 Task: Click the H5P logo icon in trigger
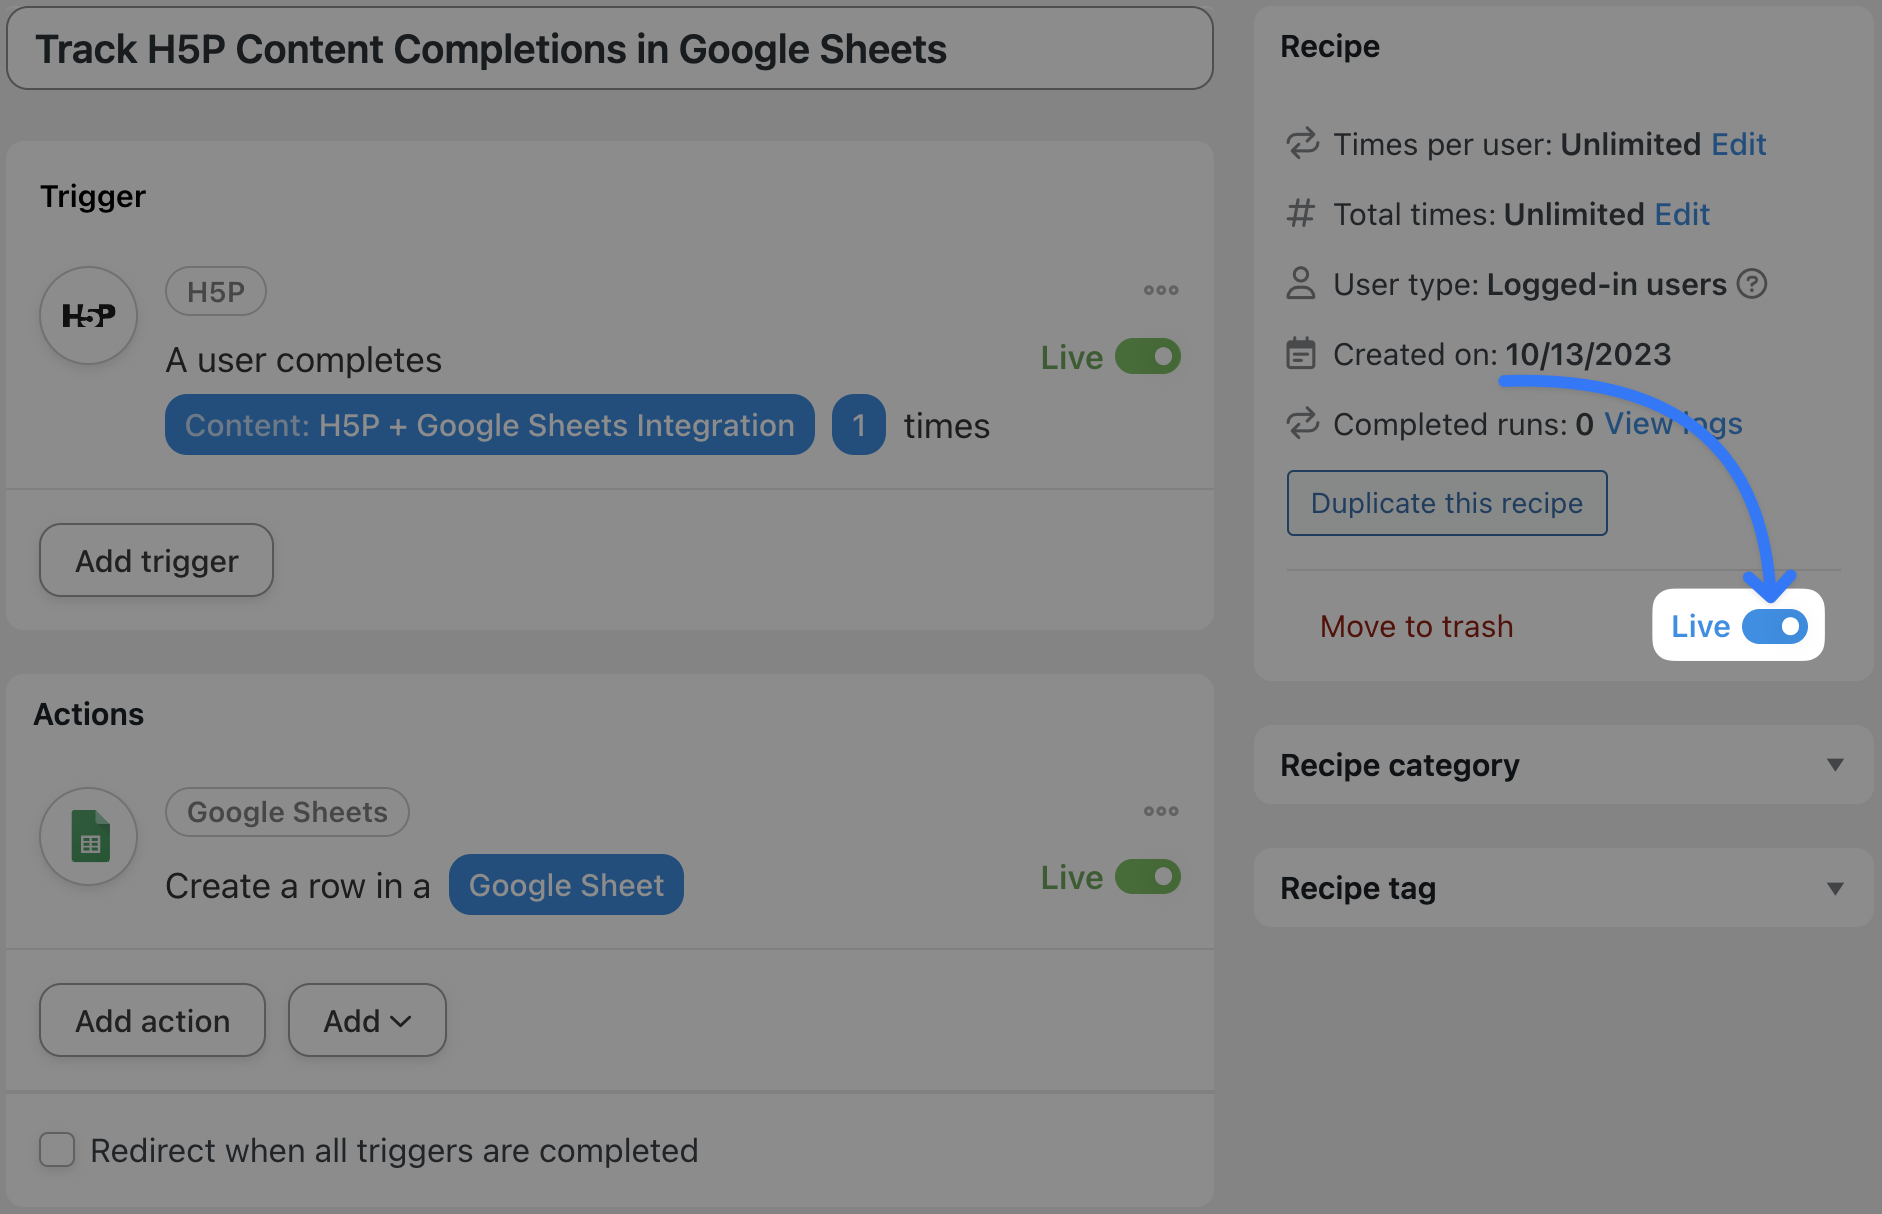pyautogui.click(x=89, y=316)
